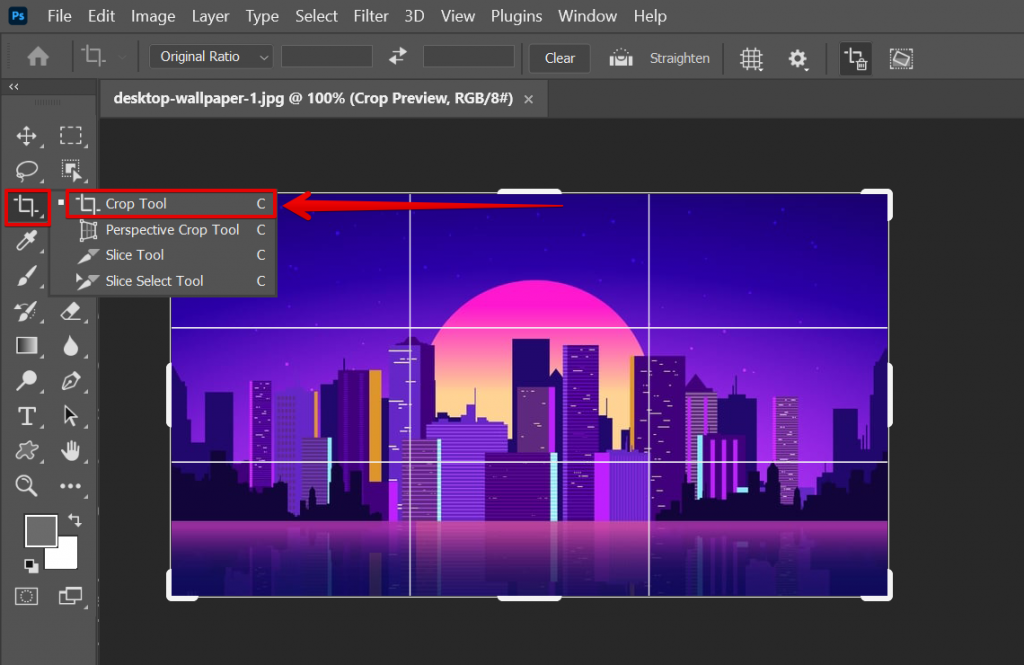The width and height of the screenshot is (1024, 665).
Task: Click the Clear button
Action: click(559, 58)
